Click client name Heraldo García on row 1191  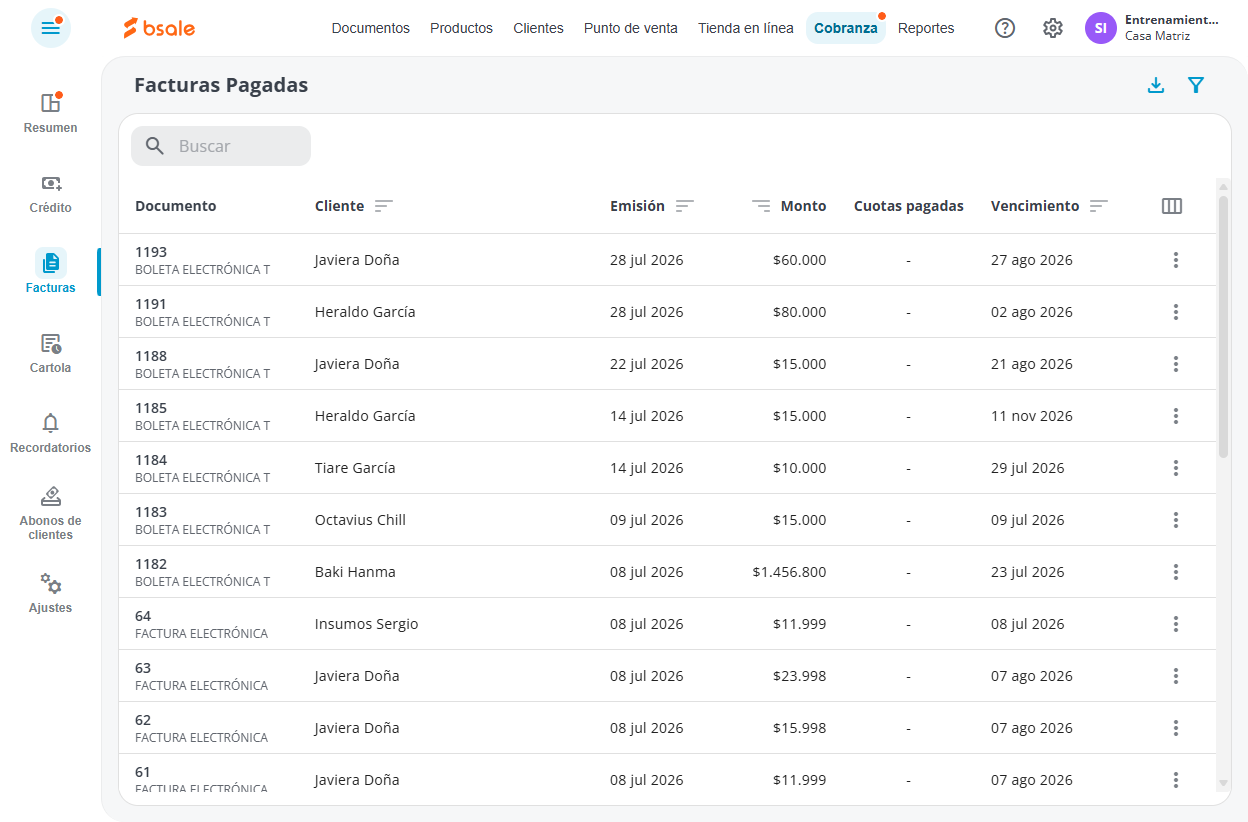[365, 312]
